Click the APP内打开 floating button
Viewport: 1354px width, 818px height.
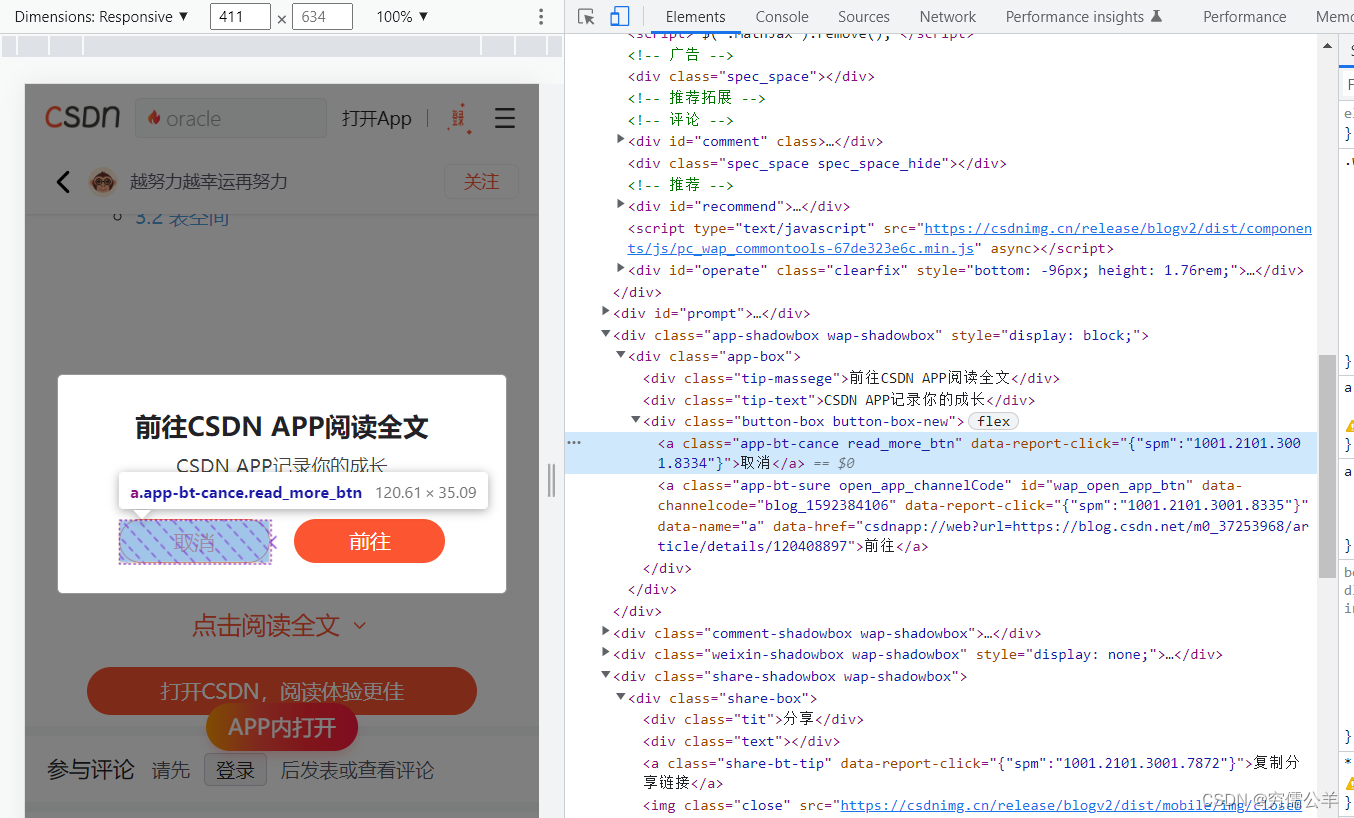click(x=282, y=727)
